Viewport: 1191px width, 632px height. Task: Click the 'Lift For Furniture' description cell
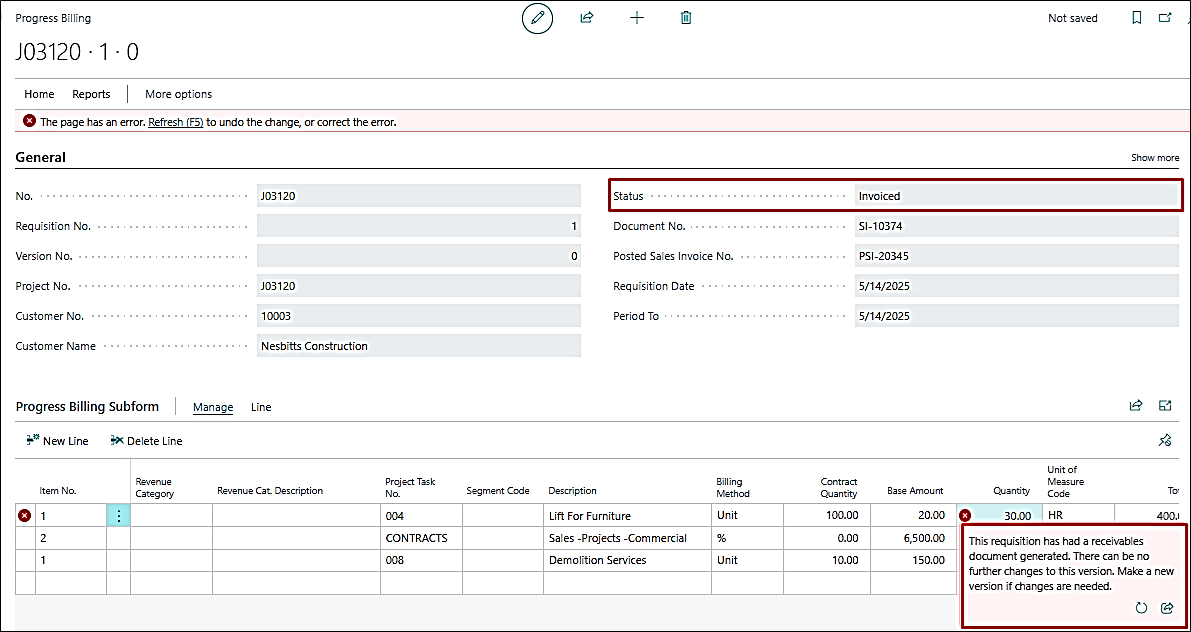point(627,516)
